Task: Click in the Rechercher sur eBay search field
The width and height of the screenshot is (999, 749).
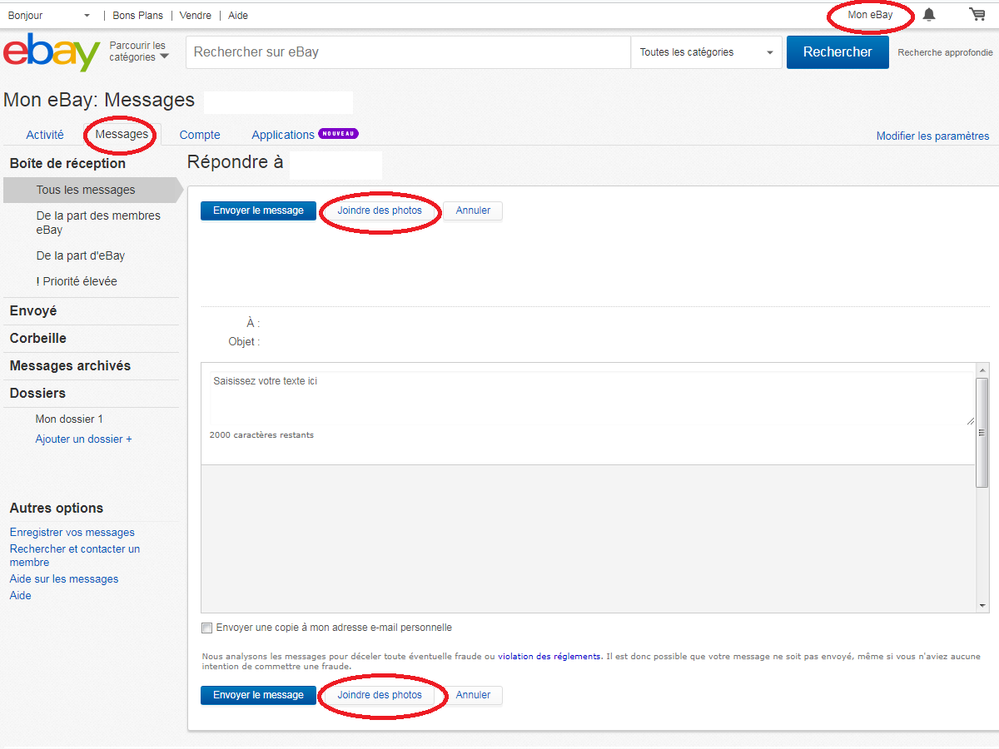Action: [408, 52]
